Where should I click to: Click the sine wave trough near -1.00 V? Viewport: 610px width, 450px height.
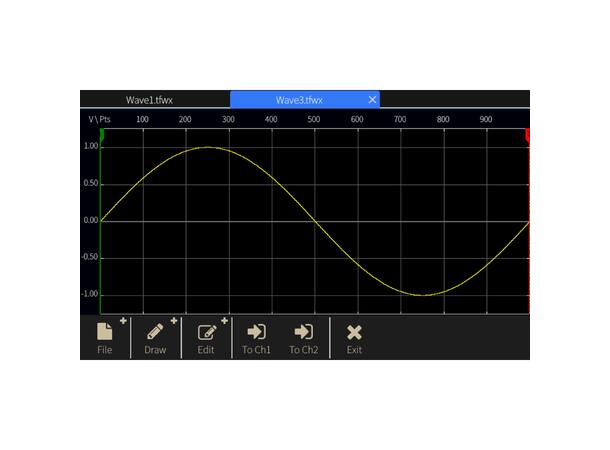(x=423, y=295)
